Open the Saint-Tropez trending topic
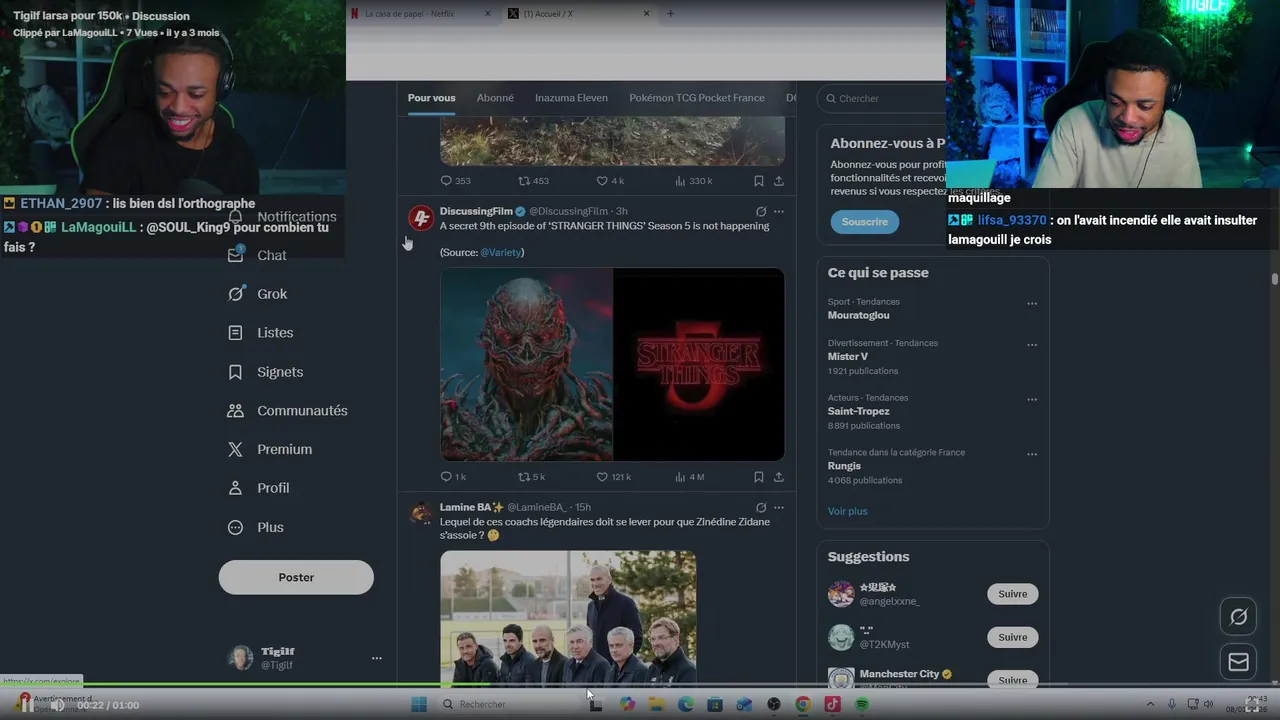Screen dimensions: 1280x720 click(x=858, y=411)
